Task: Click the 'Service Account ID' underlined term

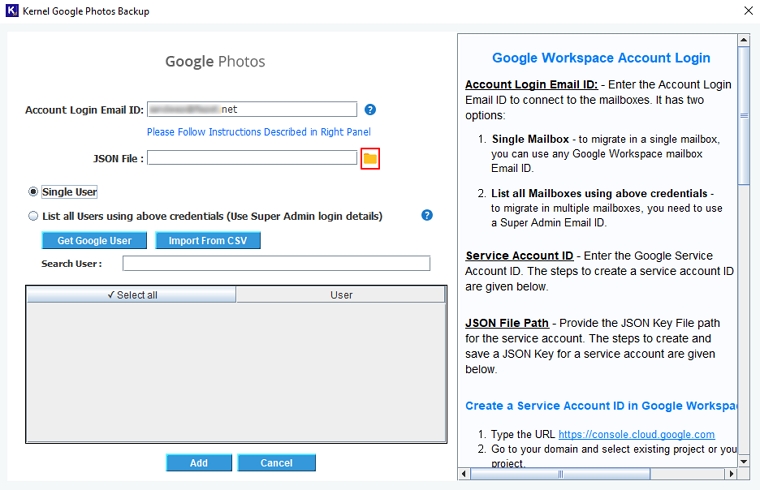Action: [519, 255]
